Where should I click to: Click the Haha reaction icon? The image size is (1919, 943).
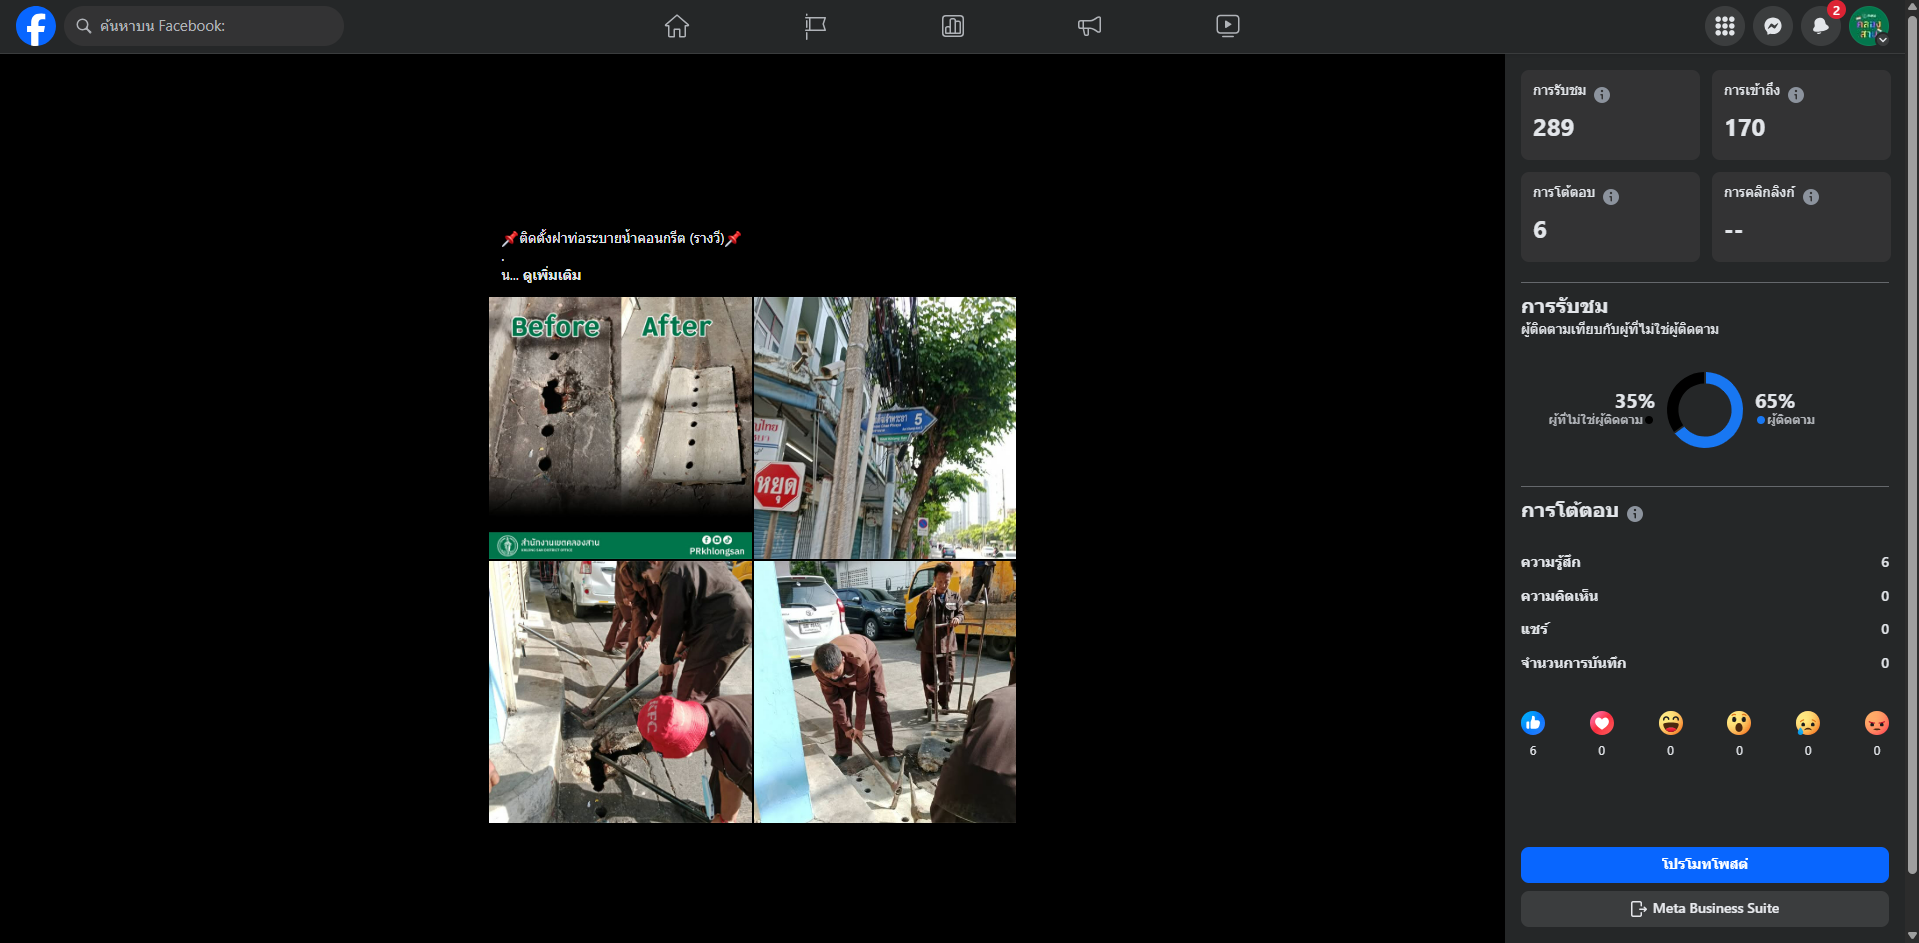[x=1671, y=723]
